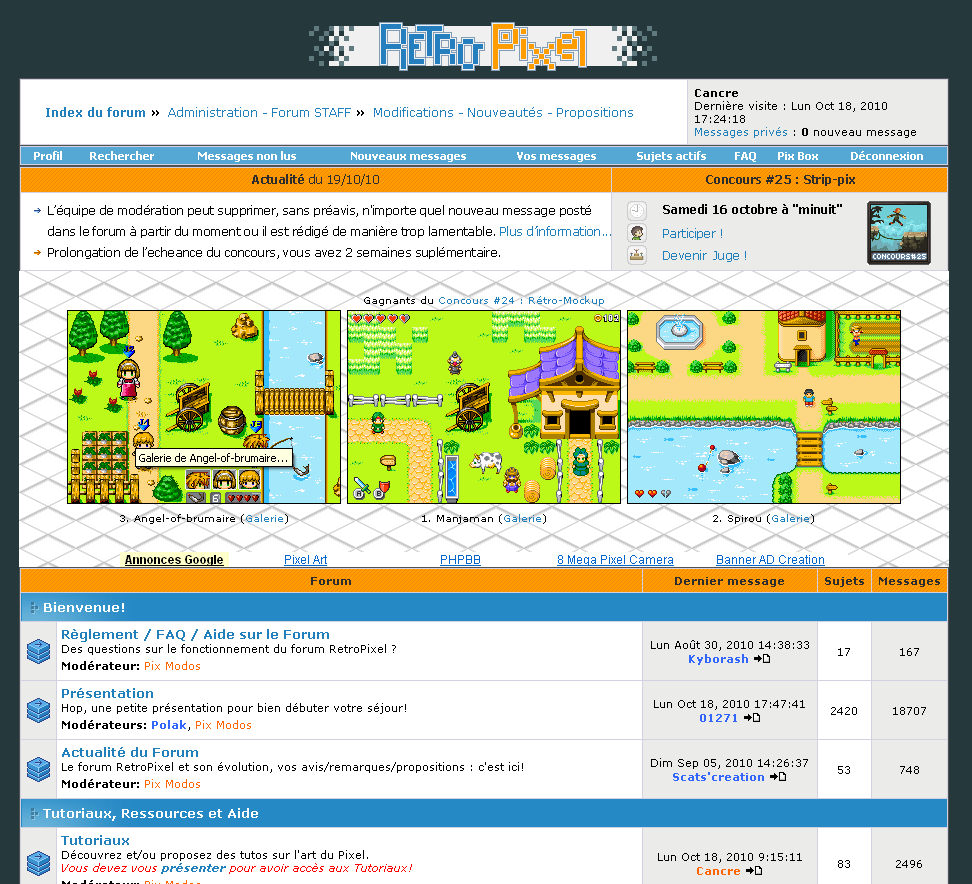Open Messages privés link
The width and height of the screenshot is (972, 884).
pos(741,132)
